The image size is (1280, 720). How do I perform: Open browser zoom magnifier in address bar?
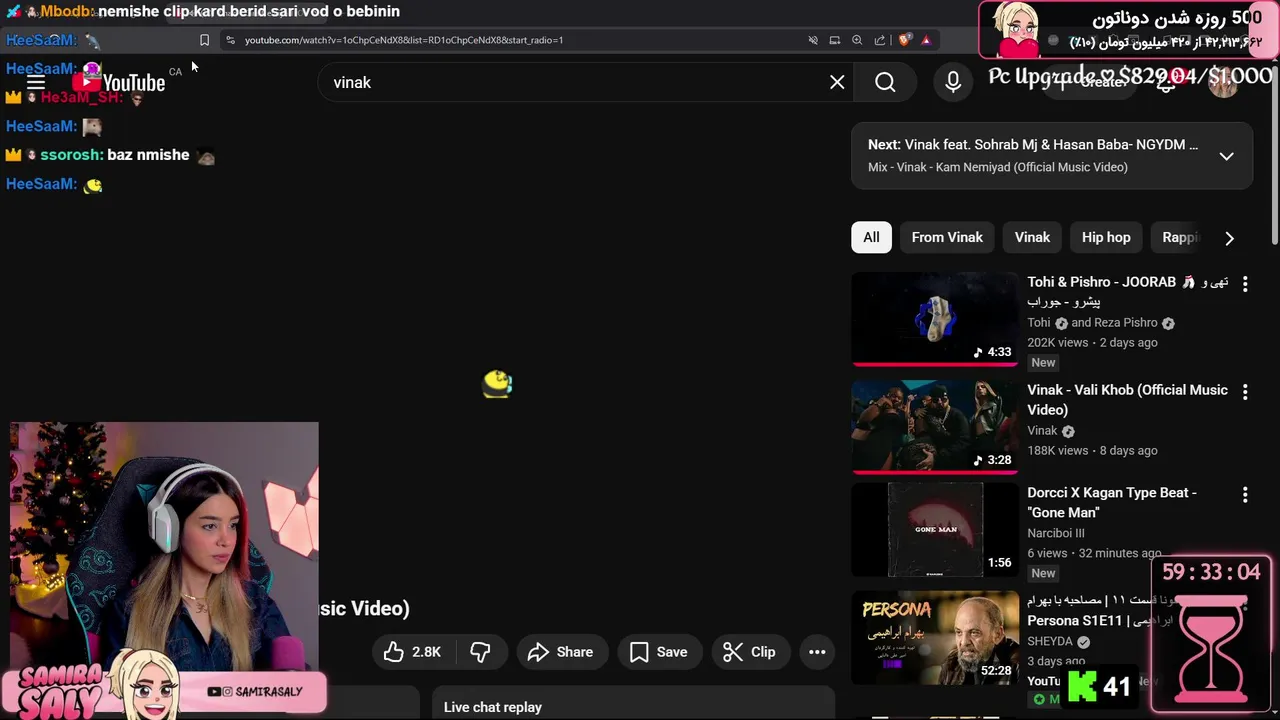click(857, 40)
